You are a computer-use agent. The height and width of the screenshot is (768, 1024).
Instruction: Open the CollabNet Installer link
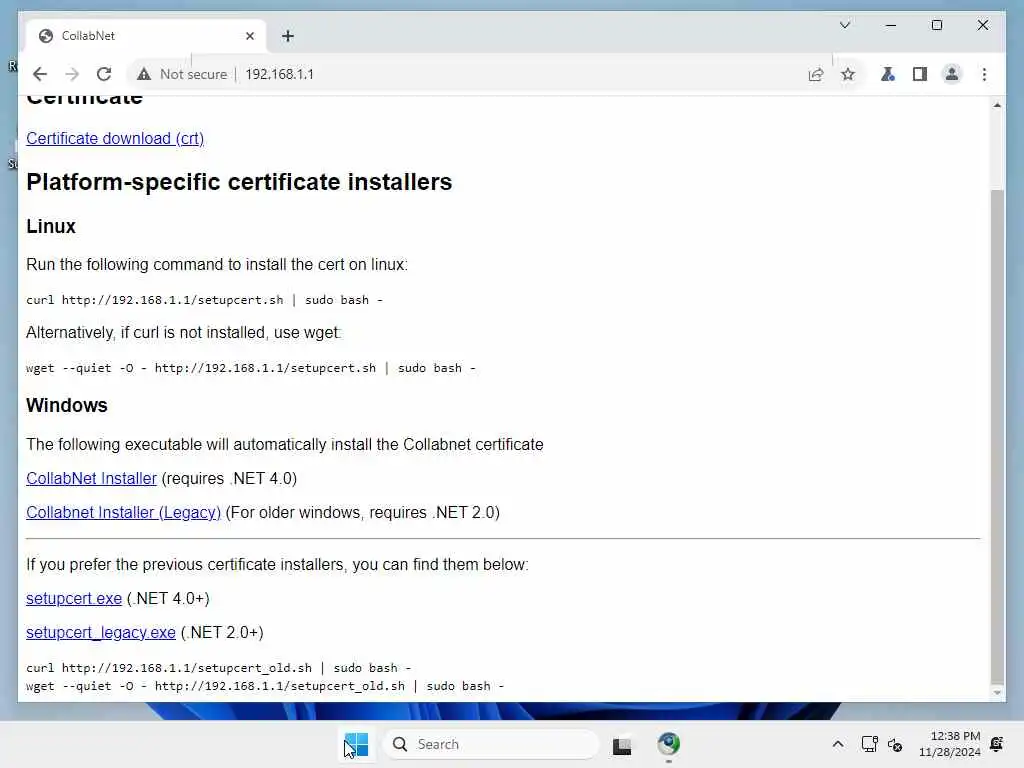(x=91, y=479)
